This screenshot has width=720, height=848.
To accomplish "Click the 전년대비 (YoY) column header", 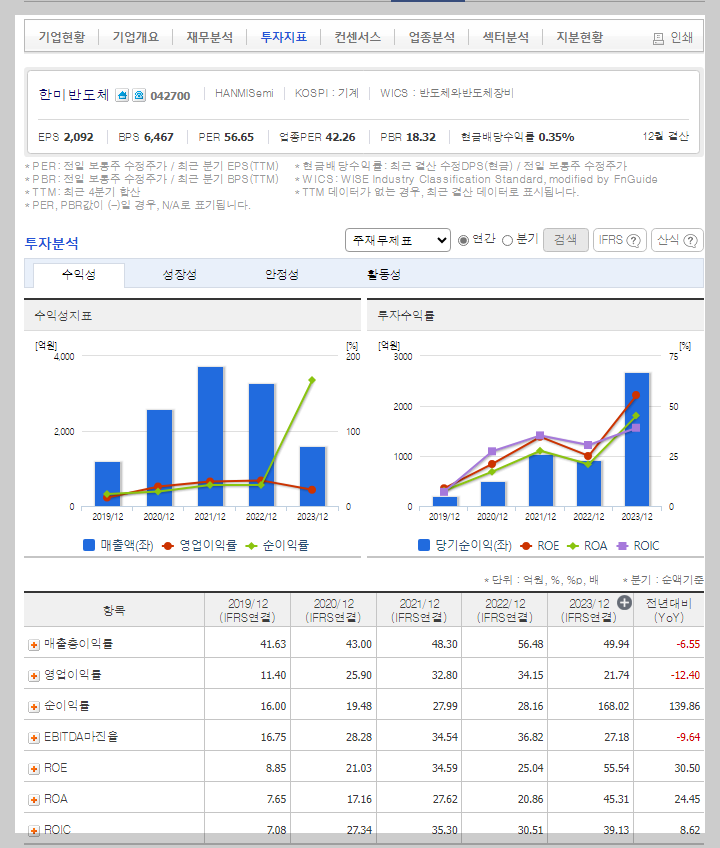I will click(669, 610).
